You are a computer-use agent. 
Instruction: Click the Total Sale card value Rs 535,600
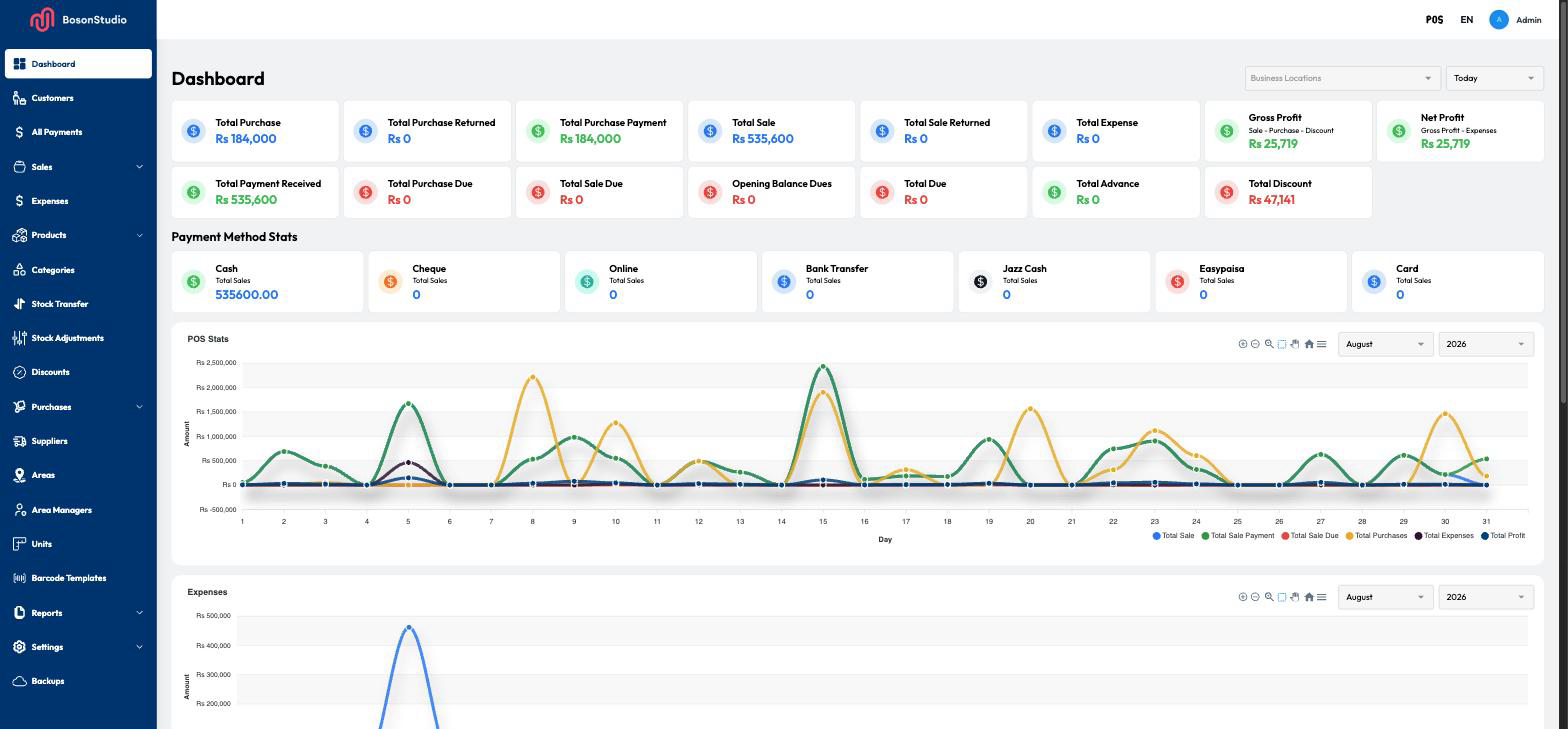click(763, 139)
